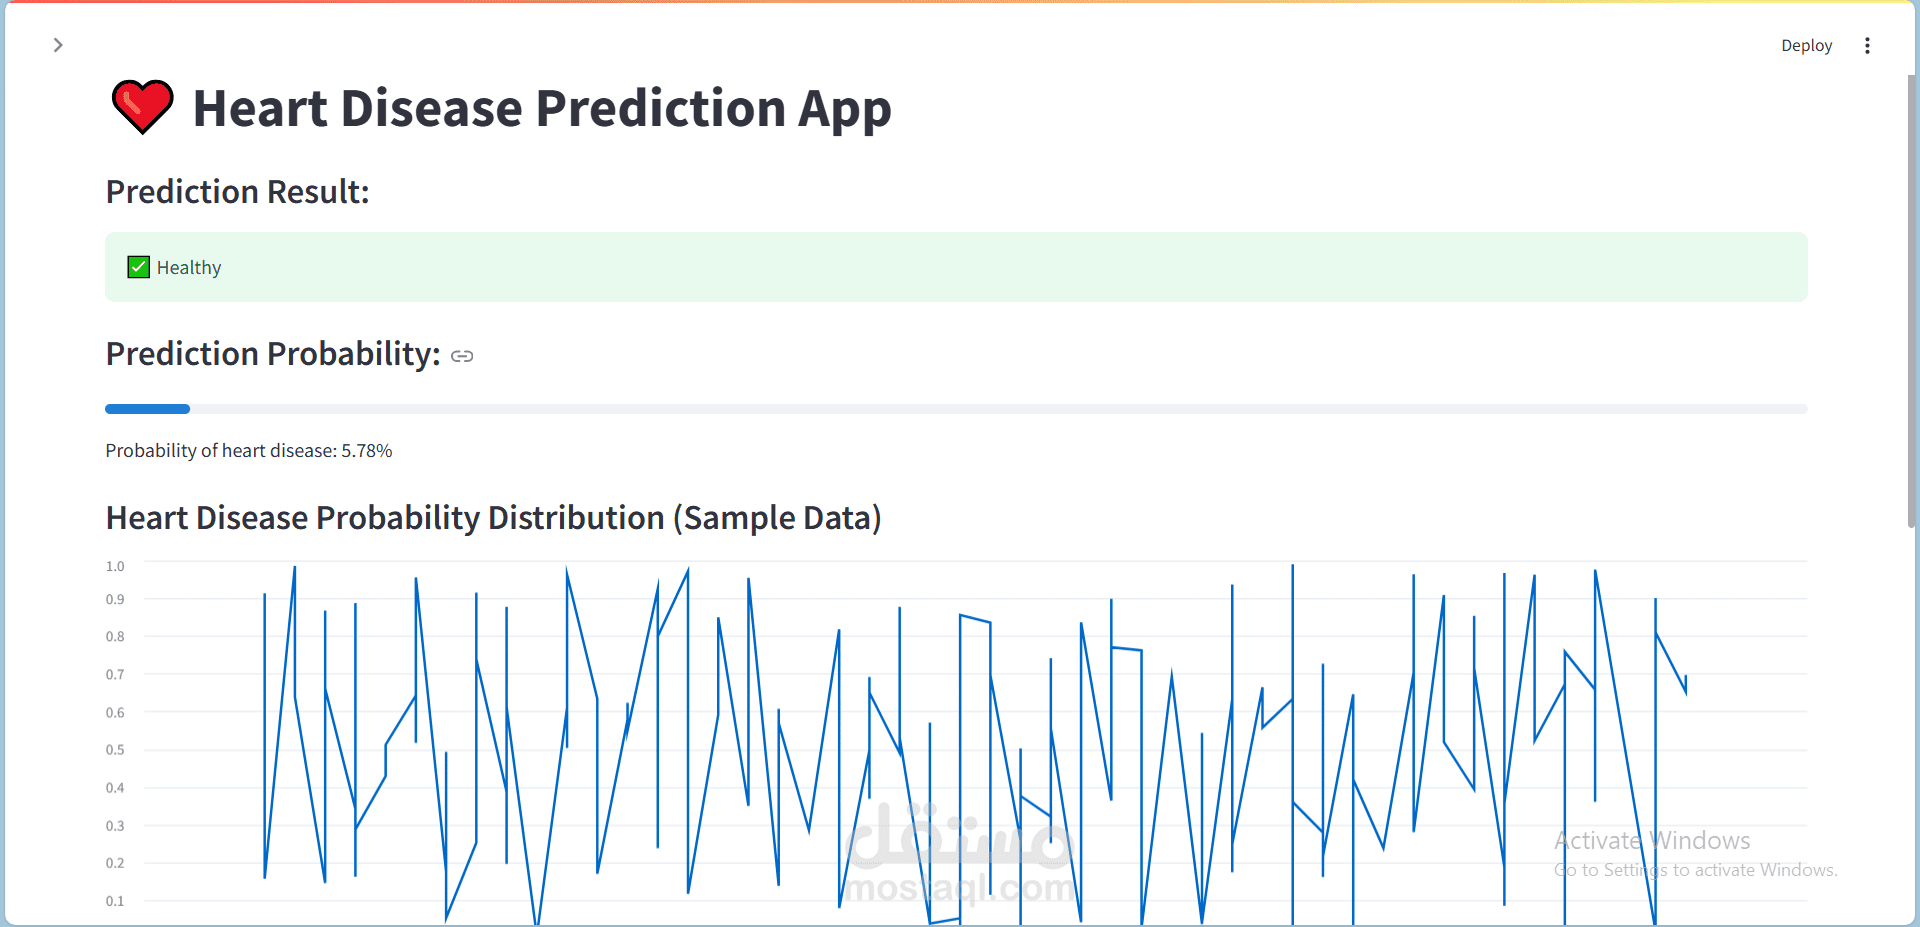This screenshot has width=1920, height=927.
Task: Click the vertical page scrollbar
Action: (x=1912, y=300)
